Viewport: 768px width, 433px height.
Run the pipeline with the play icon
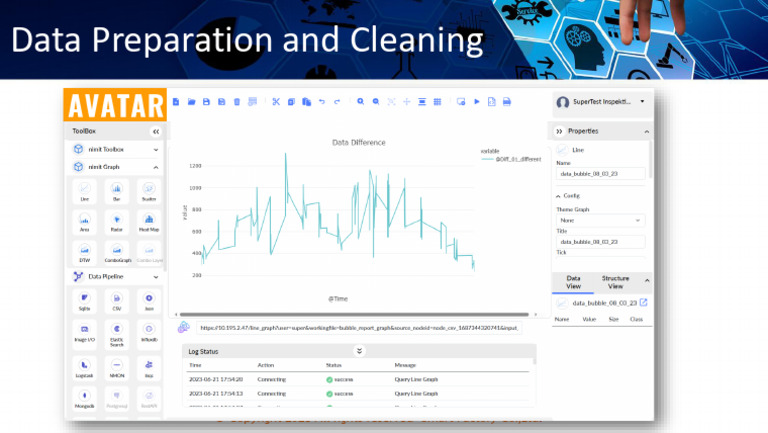coord(477,102)
